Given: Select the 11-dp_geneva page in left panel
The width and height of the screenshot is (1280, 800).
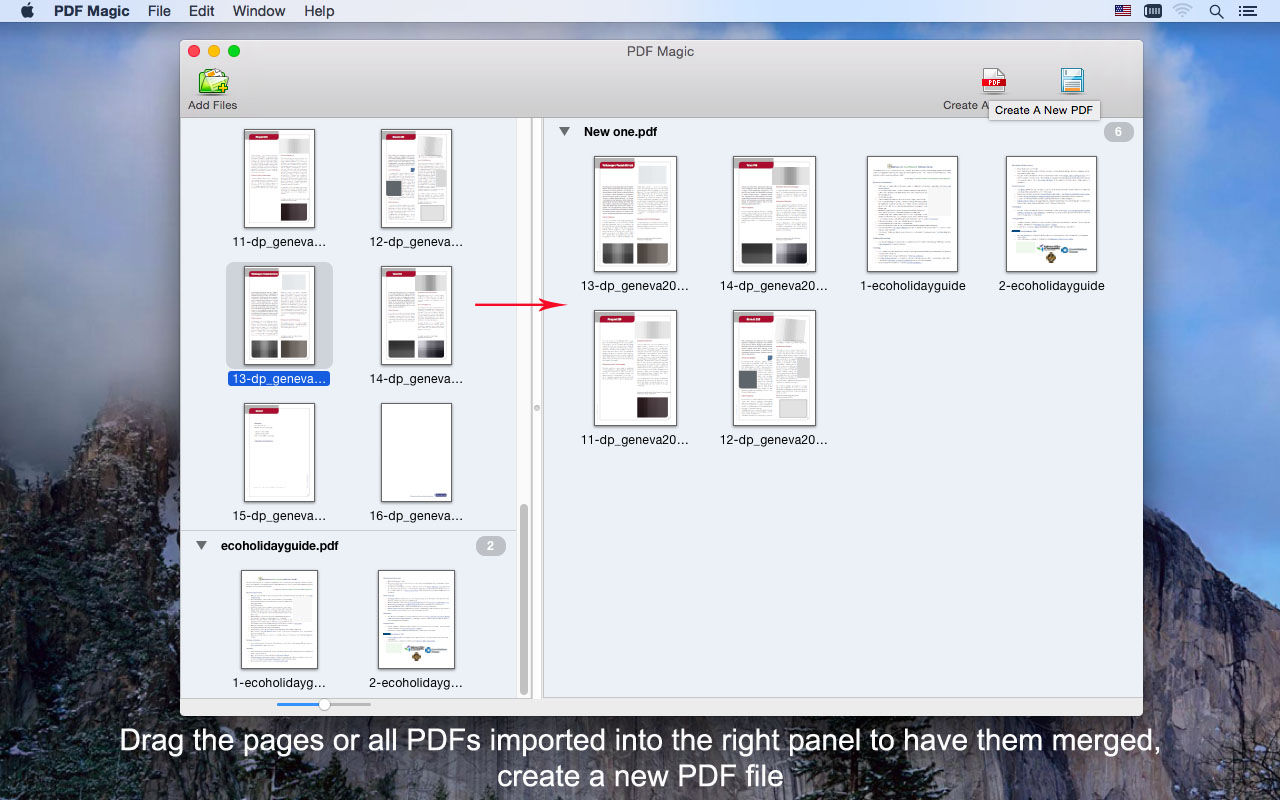Looking at the screenshot, I should pyautogui.click(x=279, y=178).
